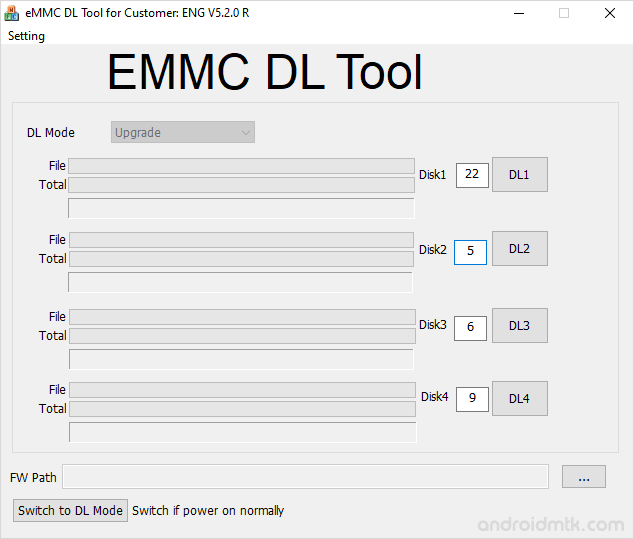Screen dimensions: 634x539
Task: Click the Disk3 status text box
Action: [241, 359]
